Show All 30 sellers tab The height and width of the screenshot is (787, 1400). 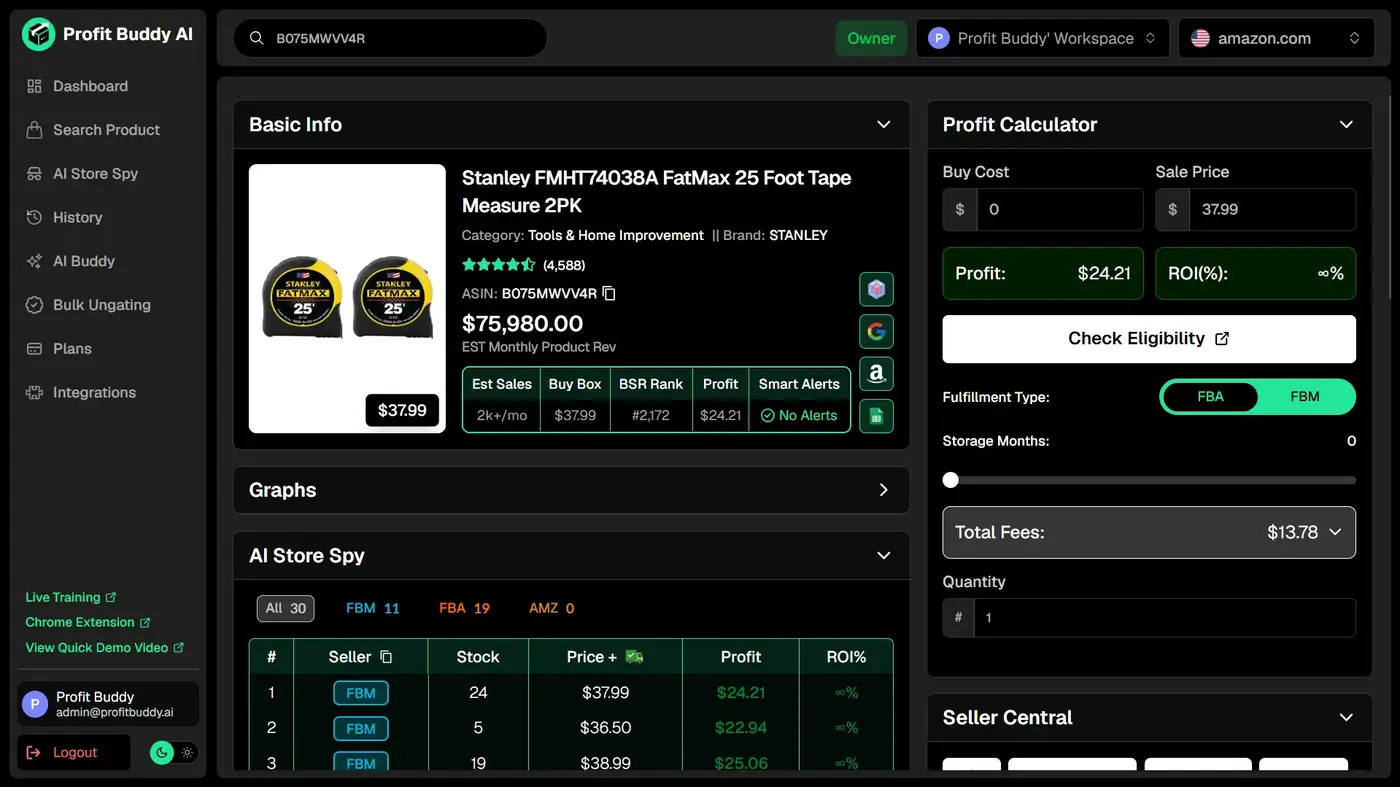(x=285, y=608)
